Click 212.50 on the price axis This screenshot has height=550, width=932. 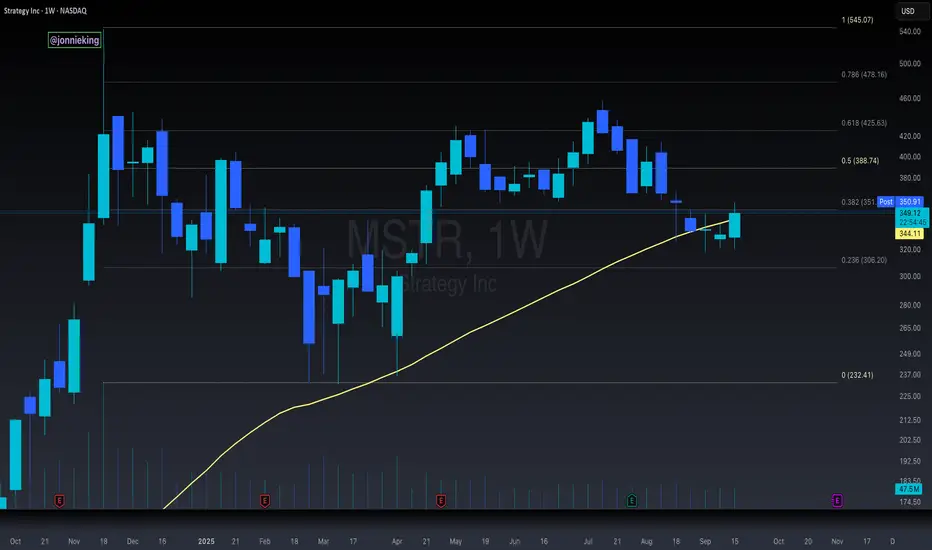[910, 420]
